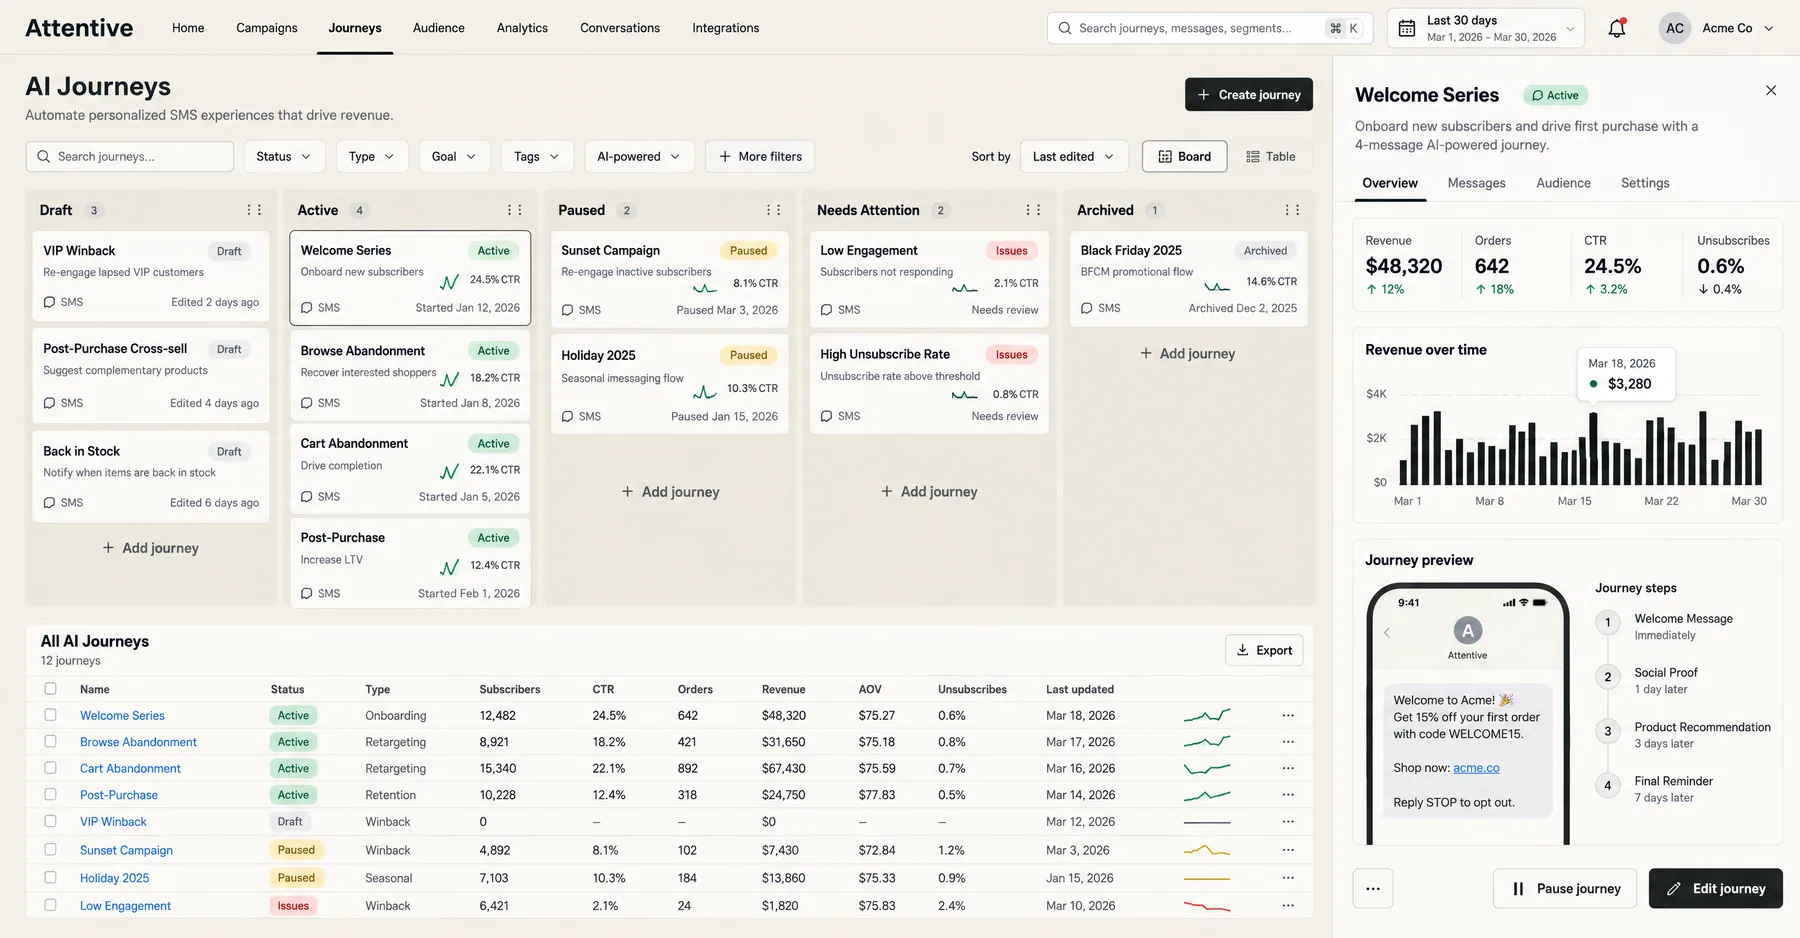Viewport: 1800px width, 938px height.
Task: Check the VIP Winback row checkbox
Action: 50,821
